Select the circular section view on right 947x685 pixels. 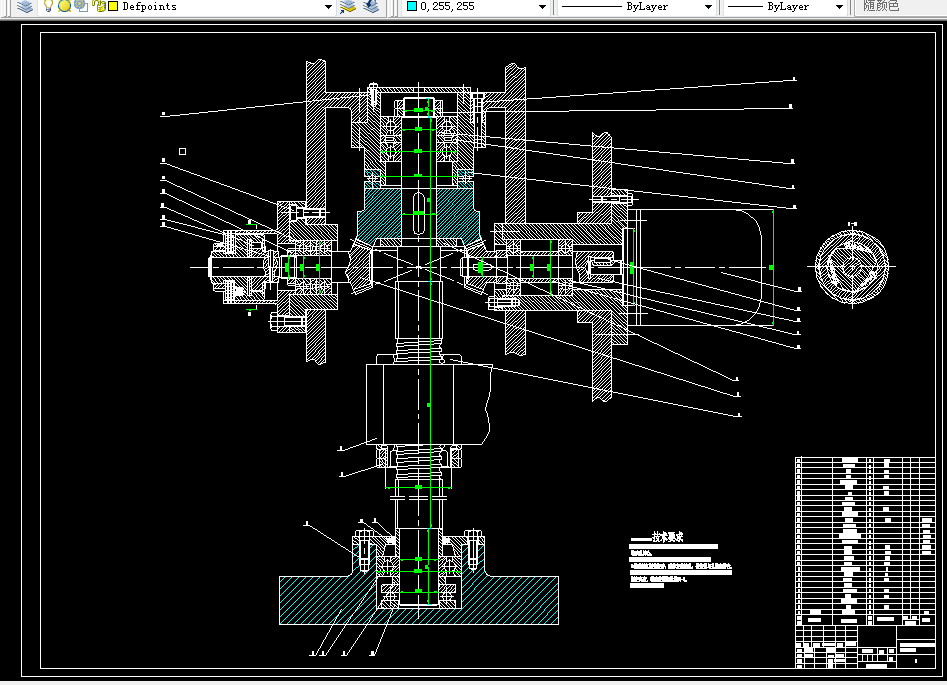(x=852, y=267)
